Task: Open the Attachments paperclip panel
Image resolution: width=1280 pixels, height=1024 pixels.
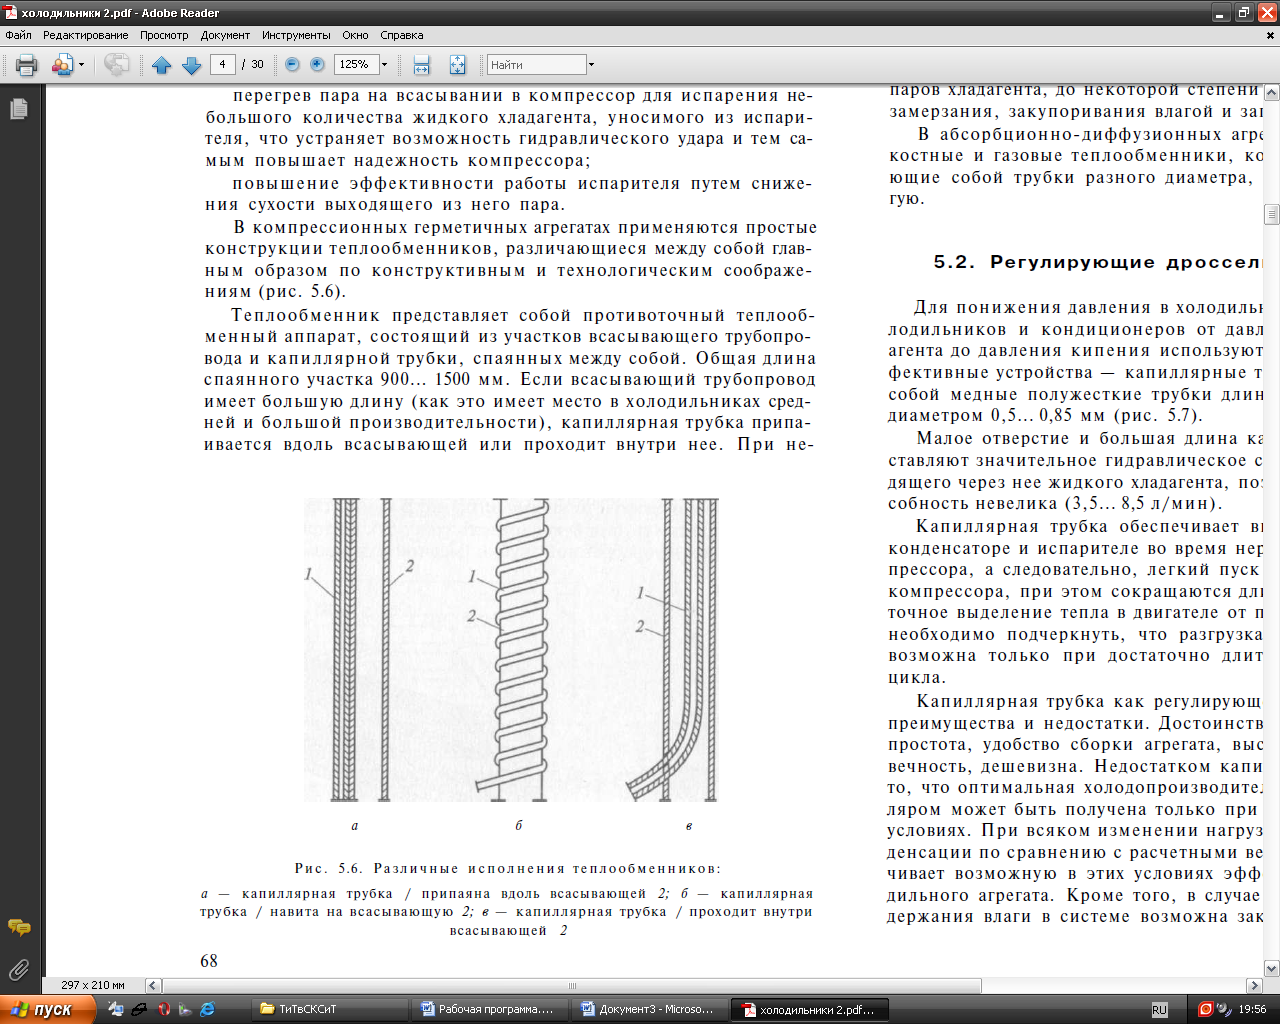Action: point(18,970)
